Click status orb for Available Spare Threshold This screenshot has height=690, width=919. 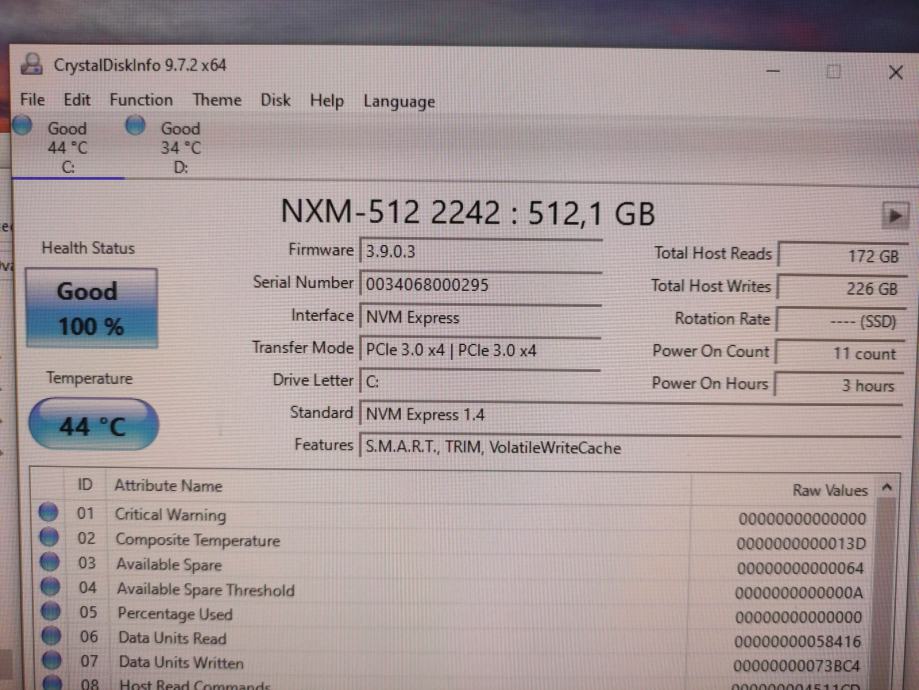tap(50, 586)
